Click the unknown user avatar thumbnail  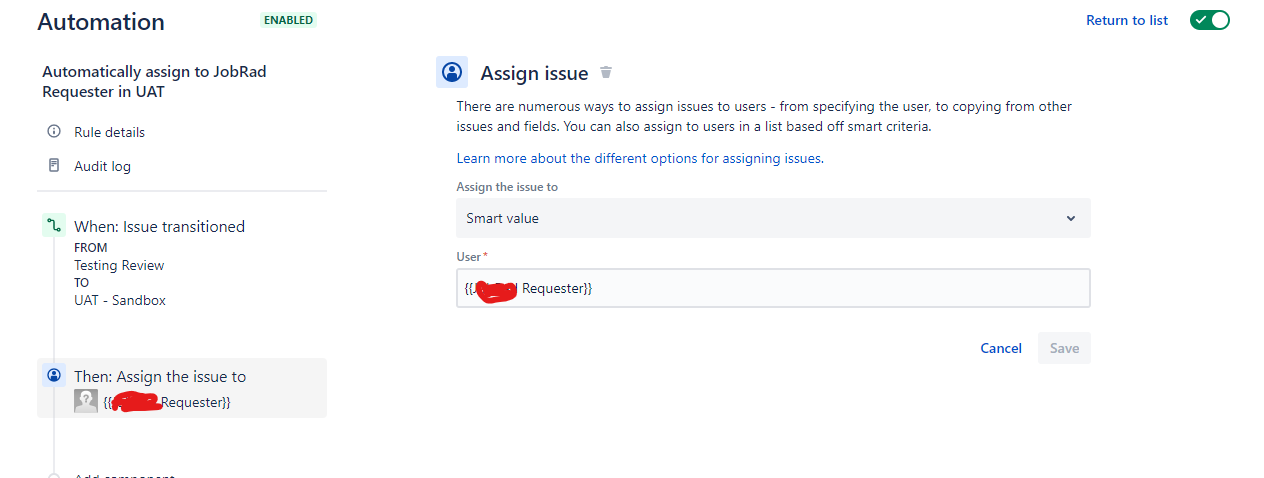[x=86, y=401]
